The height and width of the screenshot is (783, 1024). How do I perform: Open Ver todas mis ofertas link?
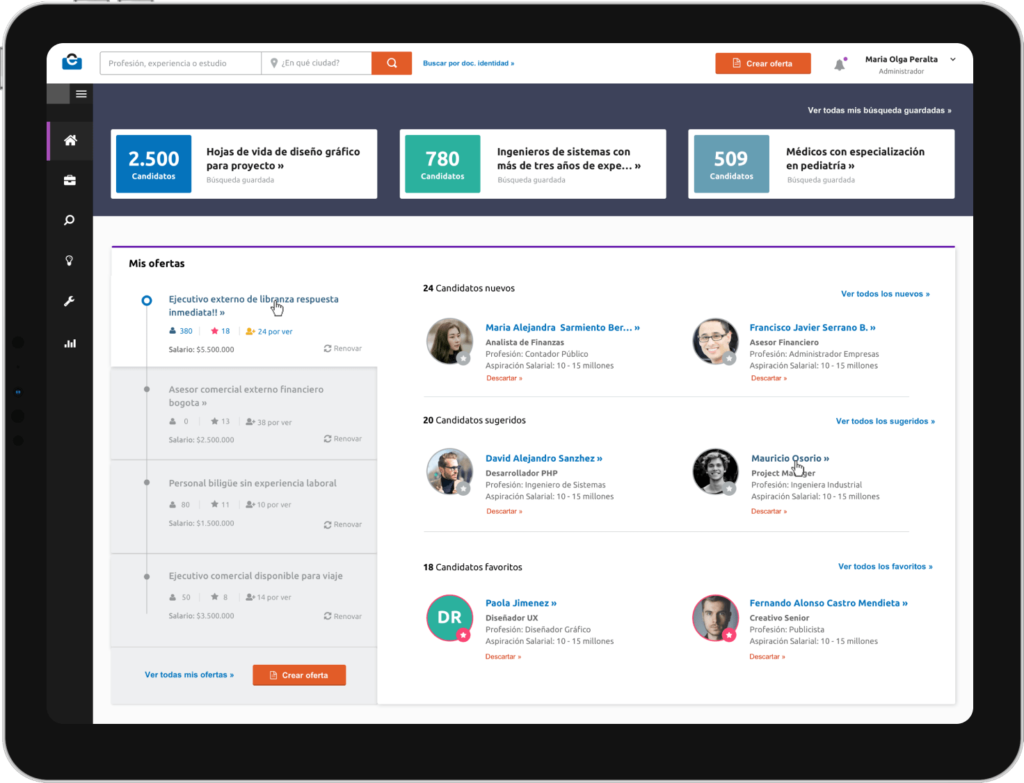tap(189, 675)
